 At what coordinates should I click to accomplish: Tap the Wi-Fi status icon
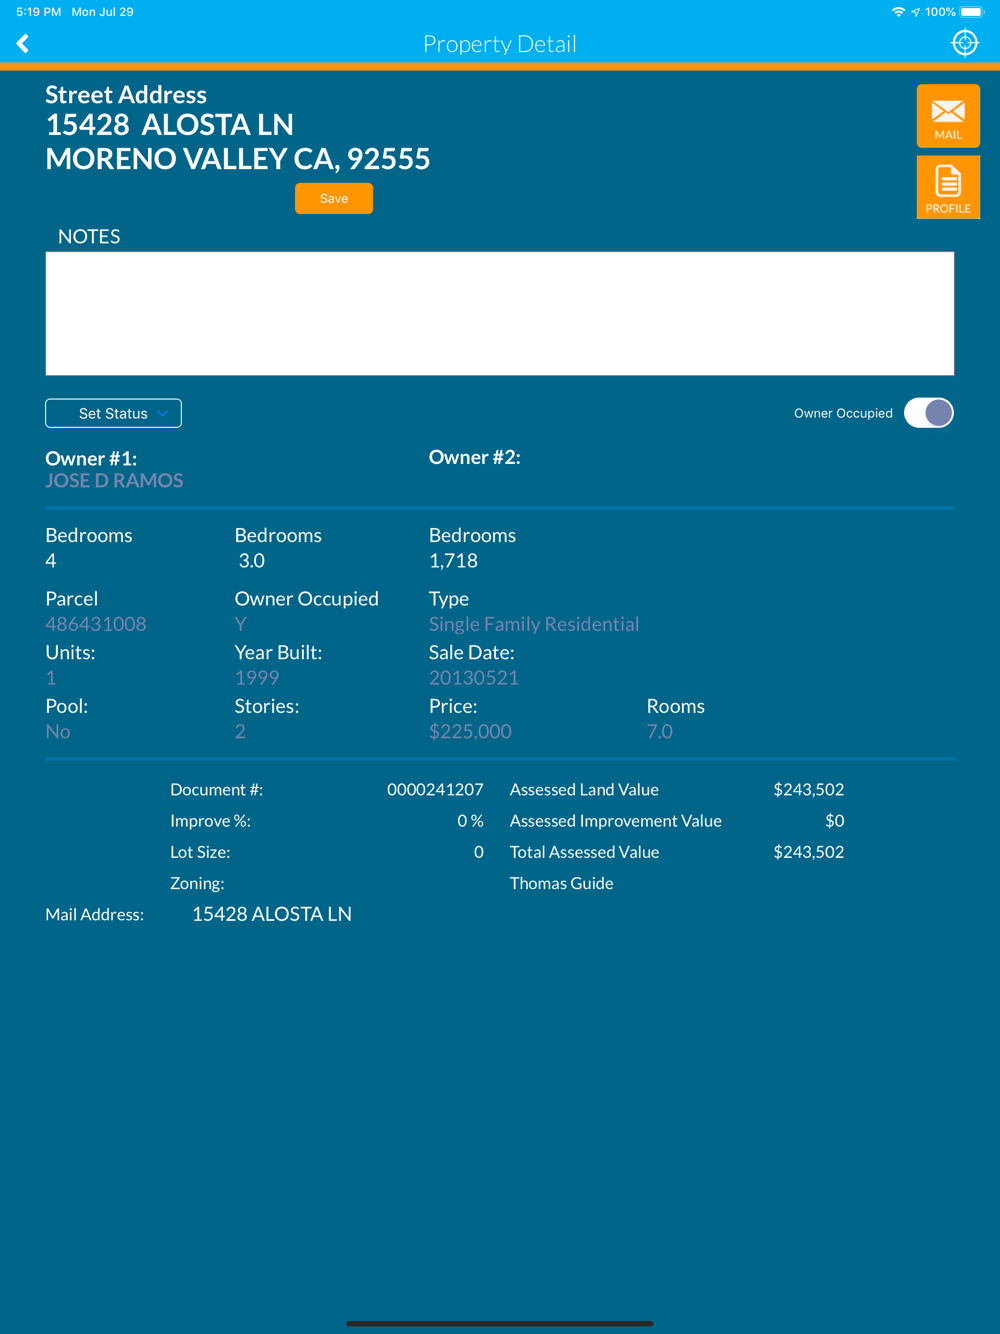pyautogui.click(x=898, y=12)
